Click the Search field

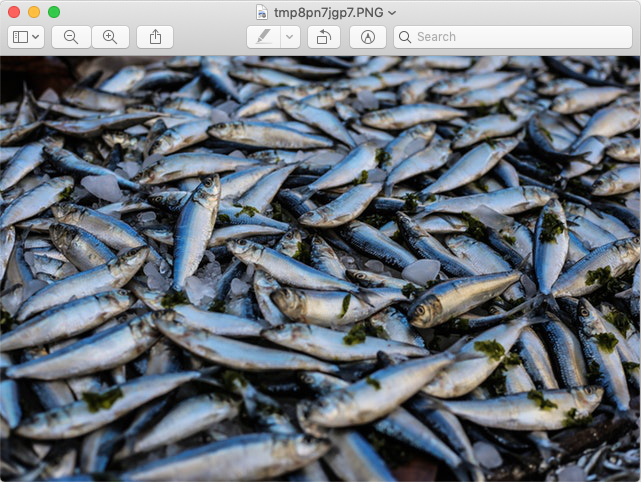pos(513,37)
